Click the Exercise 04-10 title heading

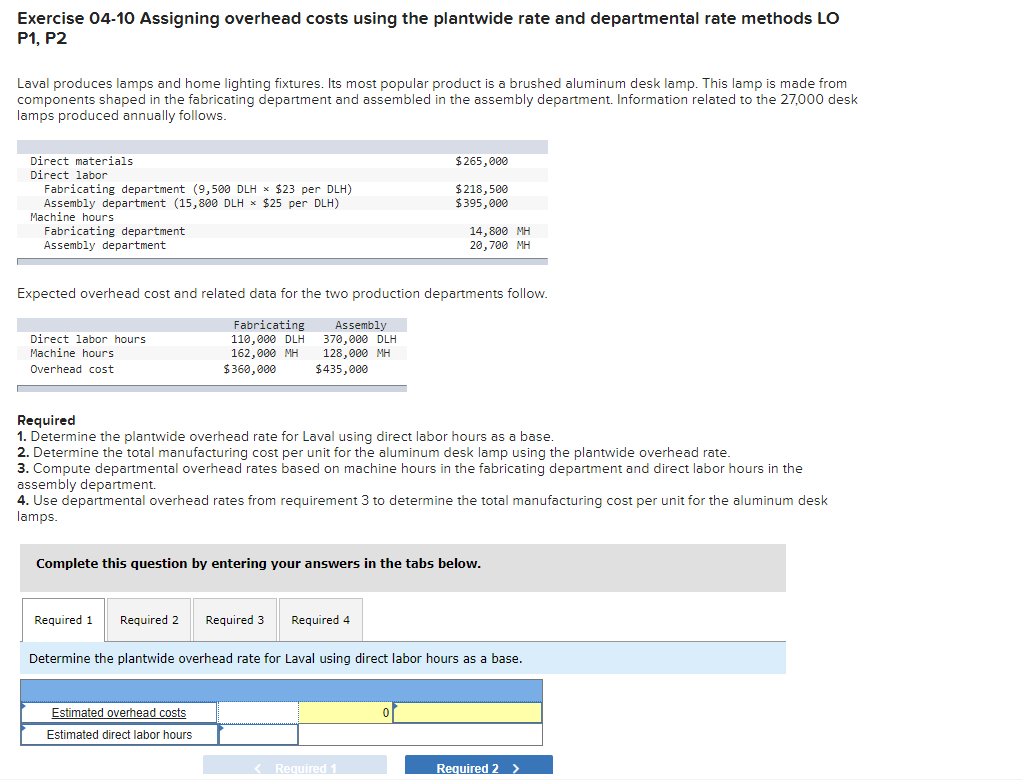(x=428, y=28)
